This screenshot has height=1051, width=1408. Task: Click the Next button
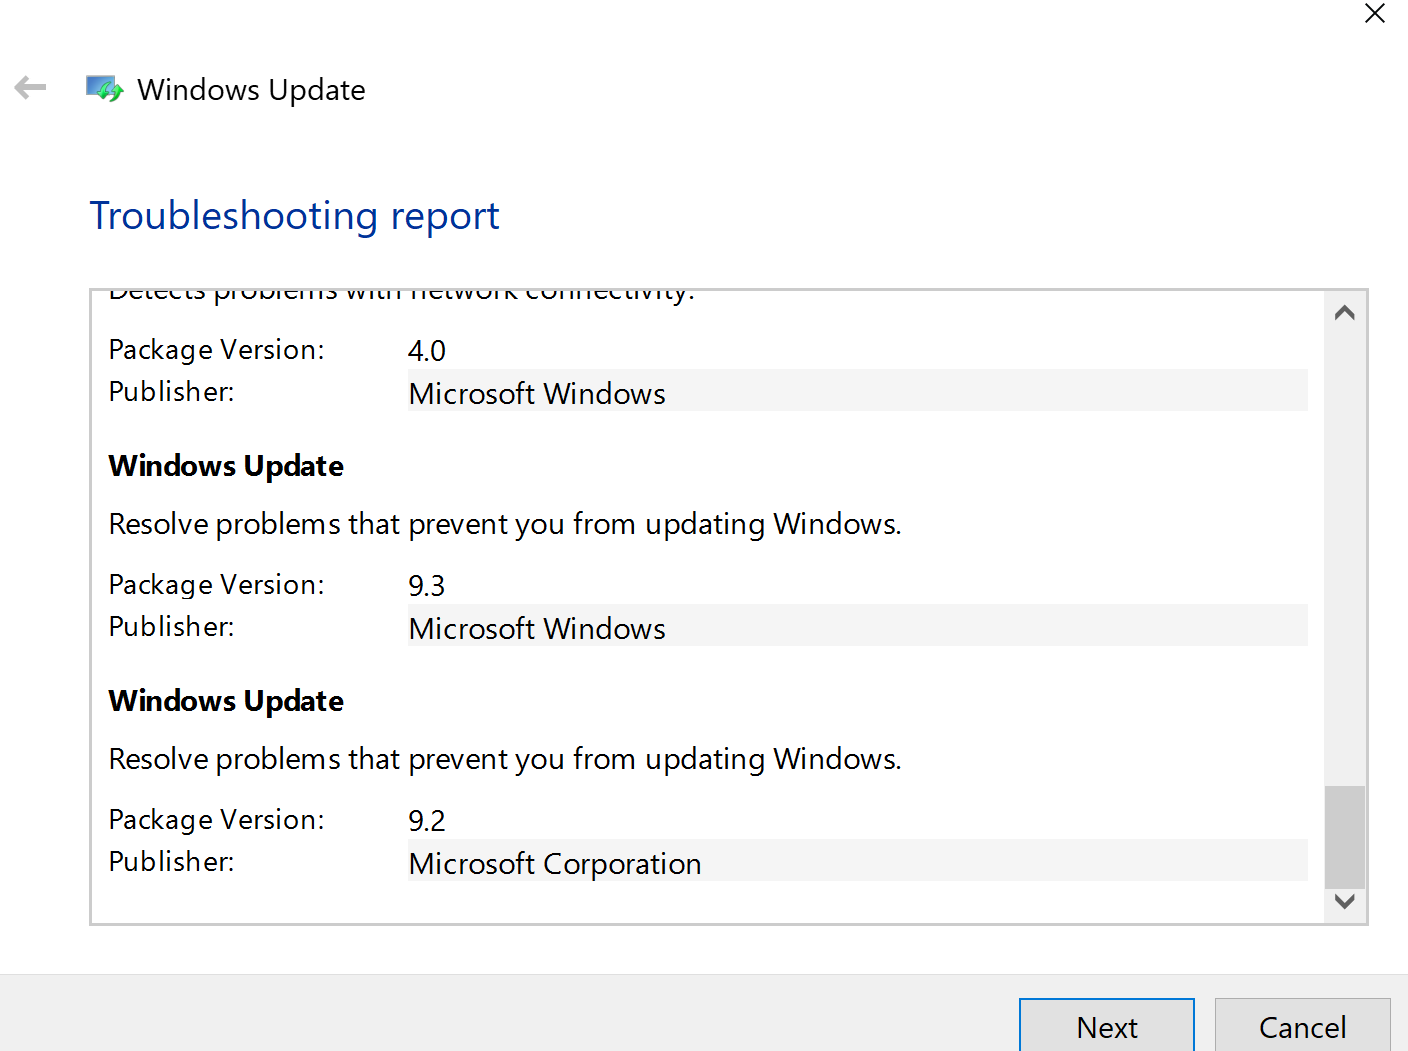(x=1107, y=1027)
